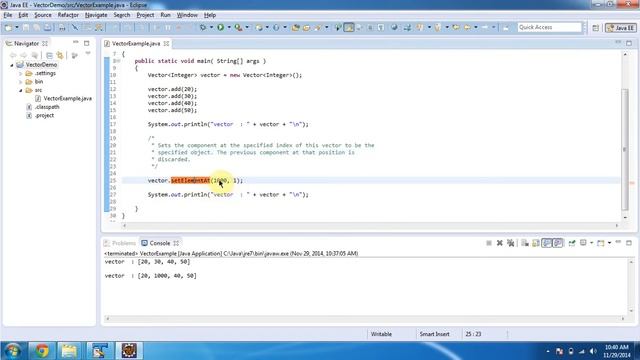Click the Windows Start button
Image resolution: width=640 pixels, height=360 pixels.
click(12, 351)
